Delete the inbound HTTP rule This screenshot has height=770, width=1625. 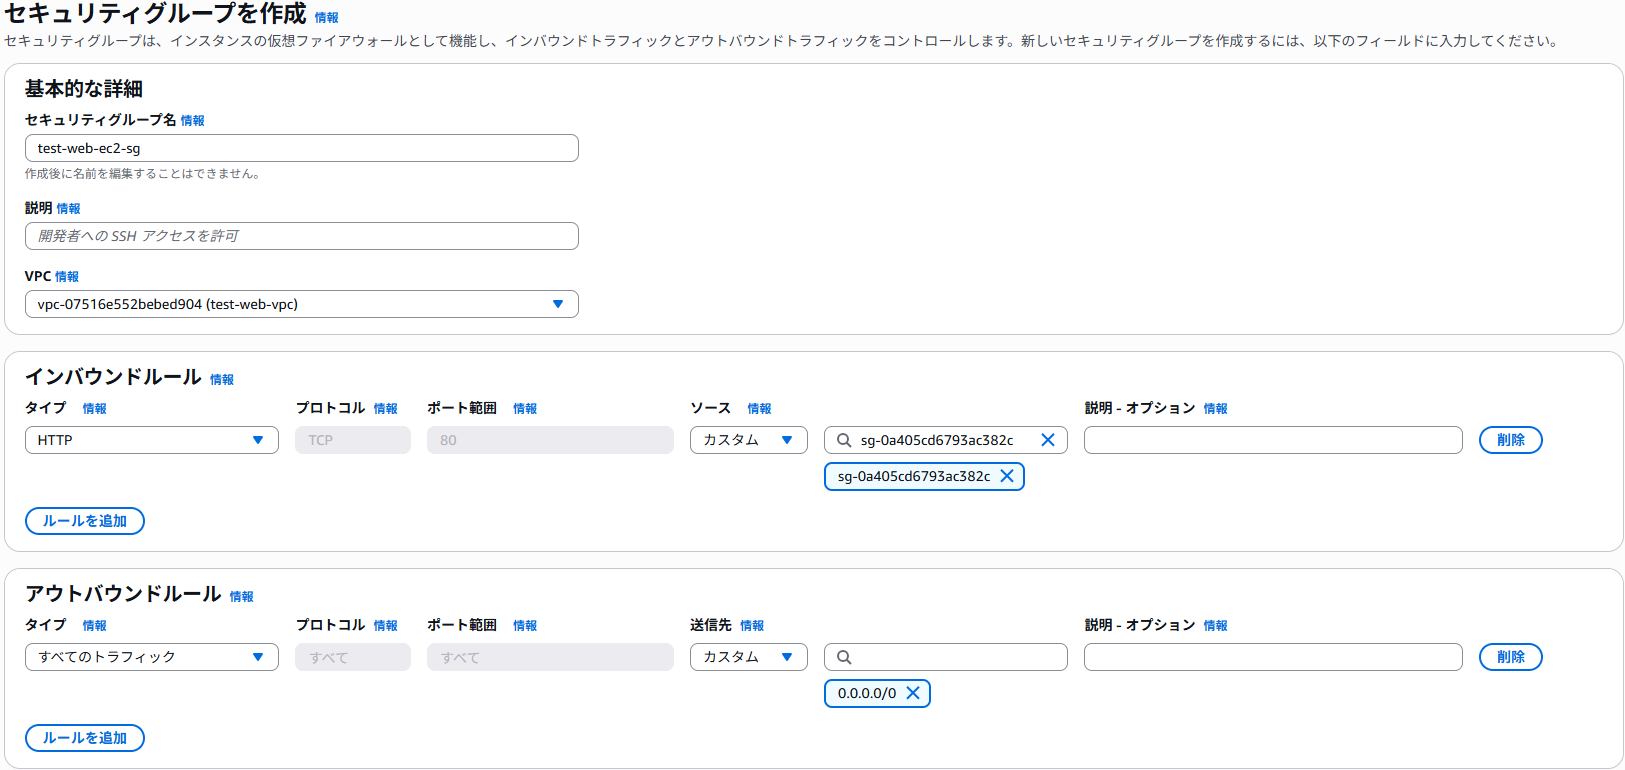1510,440
